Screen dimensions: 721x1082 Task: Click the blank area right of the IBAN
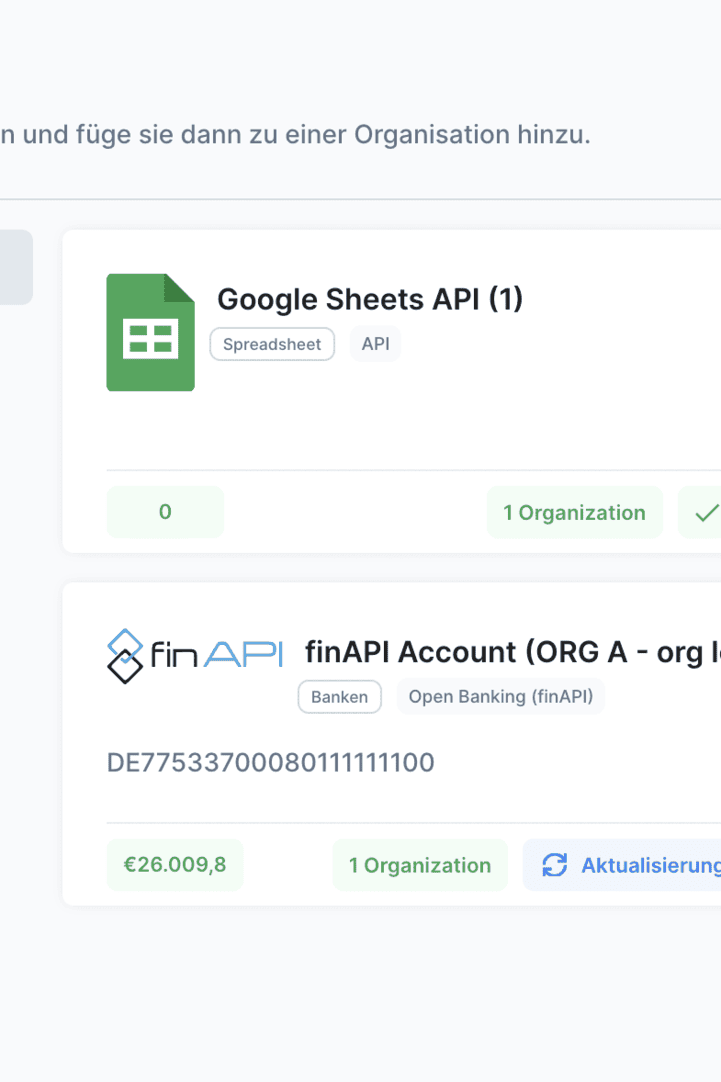click(x=580, y=763)
